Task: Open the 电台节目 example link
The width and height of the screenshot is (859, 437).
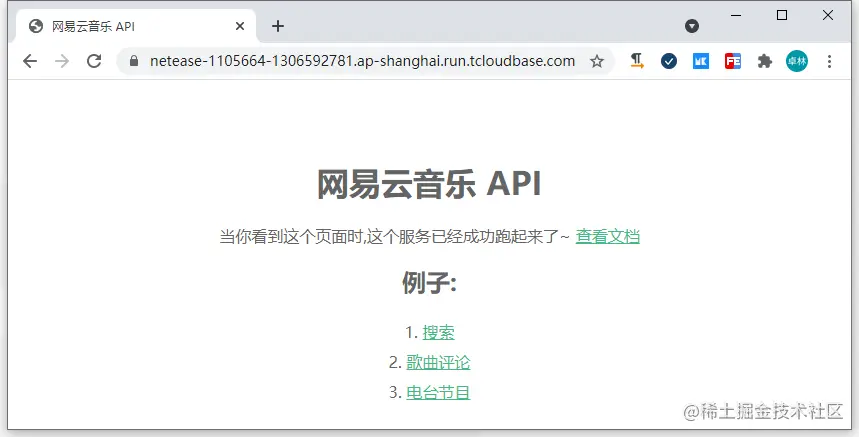Action: pos(438,393)
